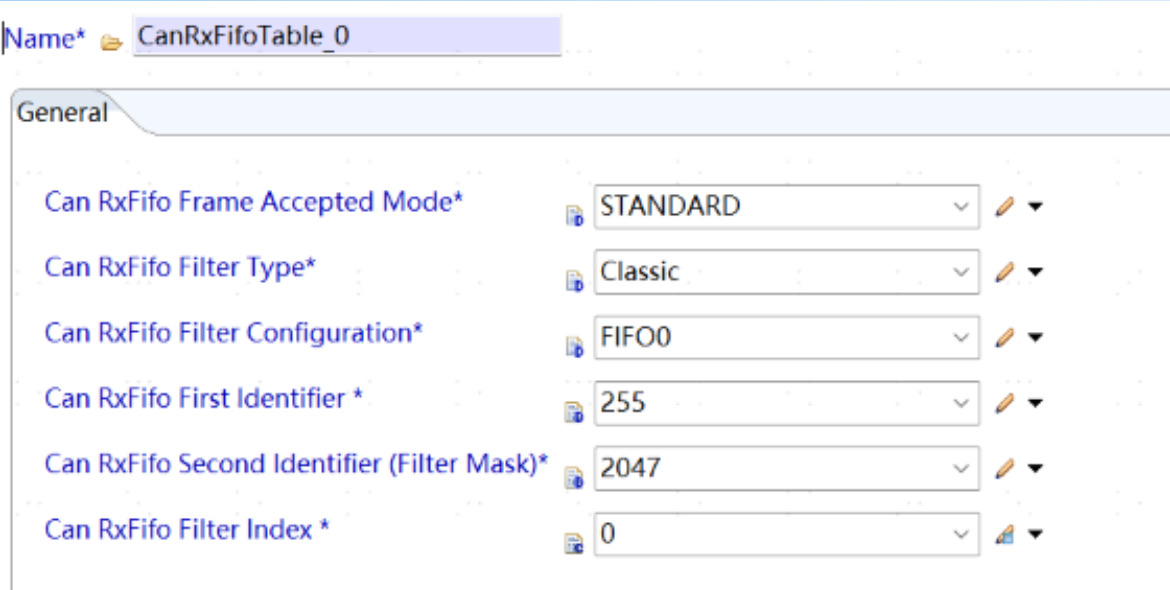
Task: Click the Name* label
Action: [x=46, y=39]
